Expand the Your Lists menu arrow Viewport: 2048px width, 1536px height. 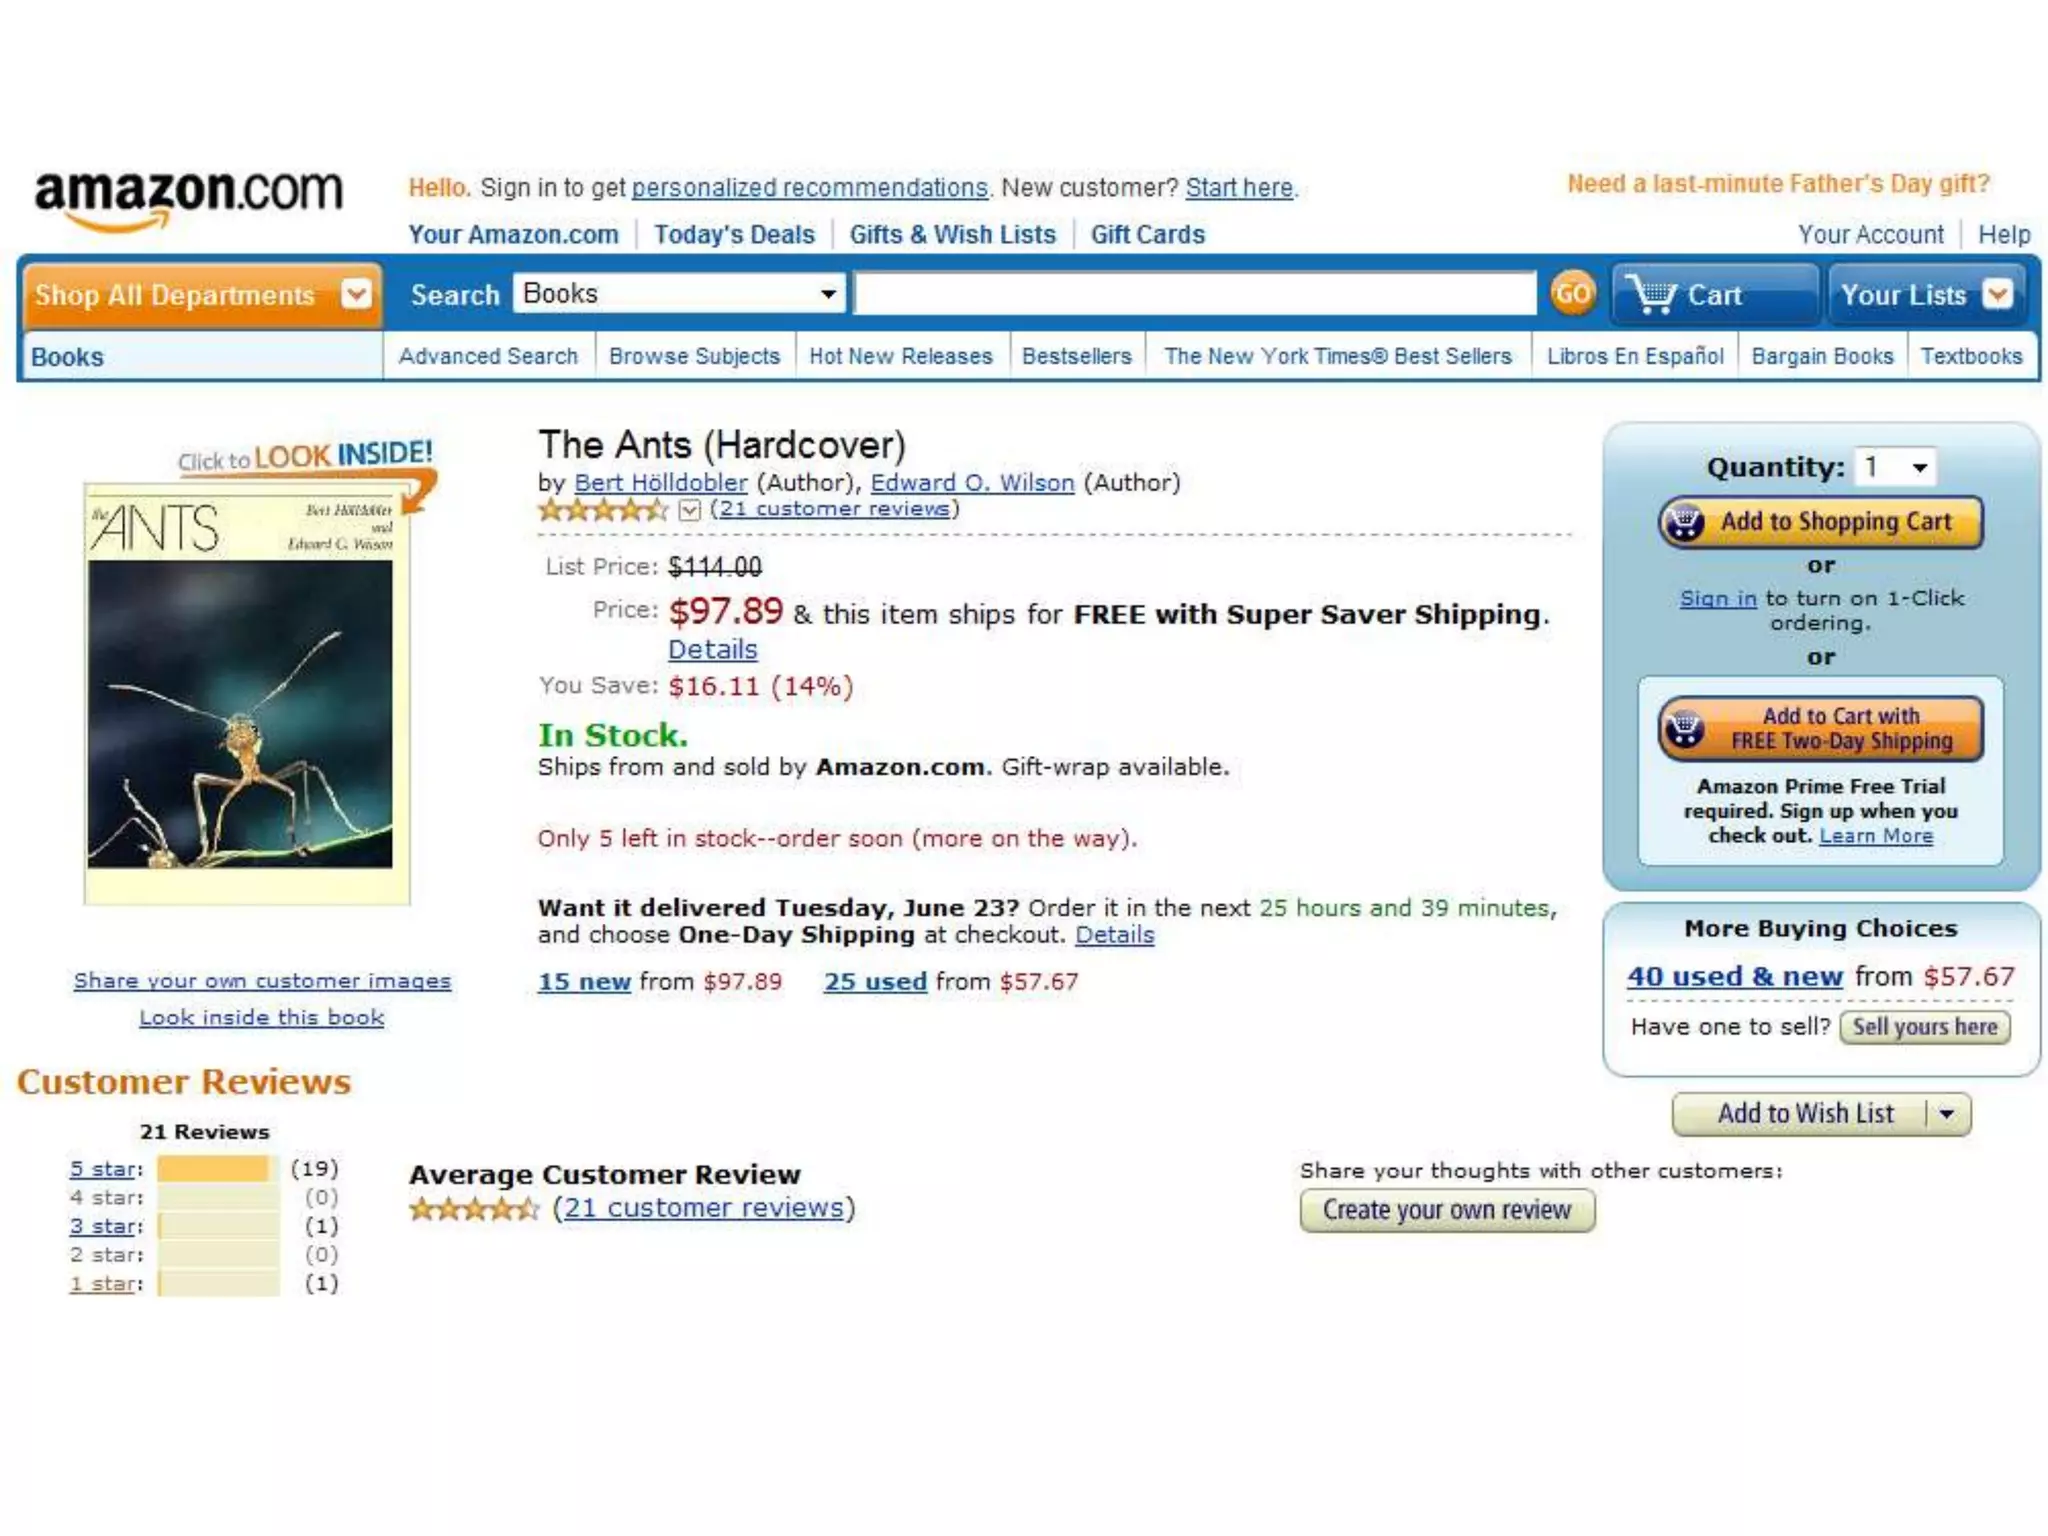pyautogui.click(x=1997, y=295)
